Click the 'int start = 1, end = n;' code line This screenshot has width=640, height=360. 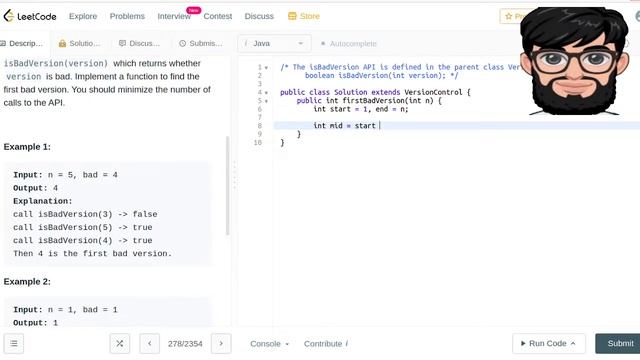click(361, 109)
